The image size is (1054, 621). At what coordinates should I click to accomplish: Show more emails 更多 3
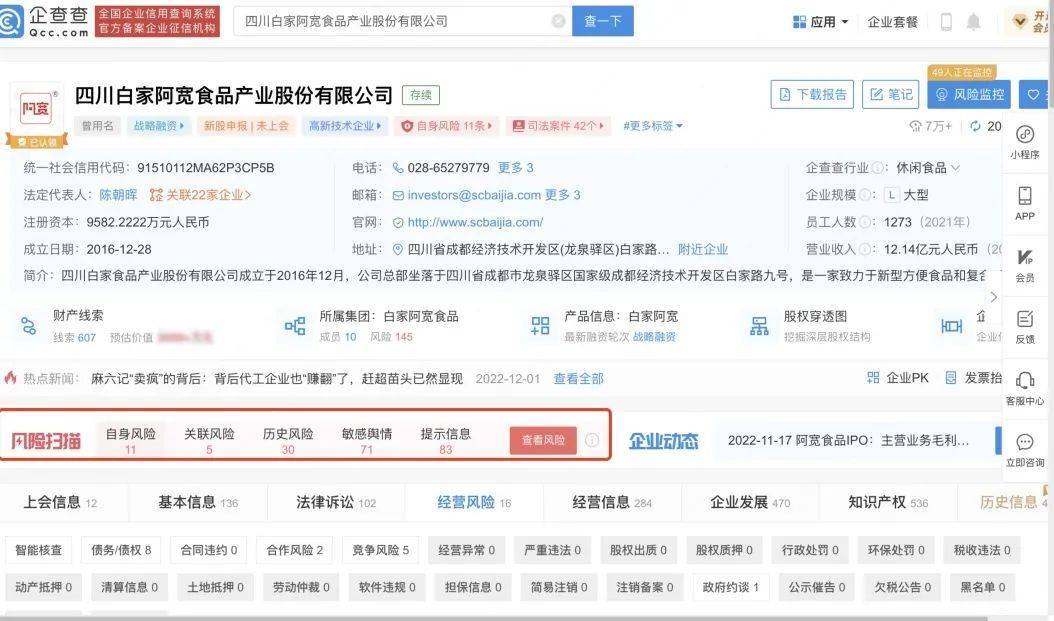563,195
